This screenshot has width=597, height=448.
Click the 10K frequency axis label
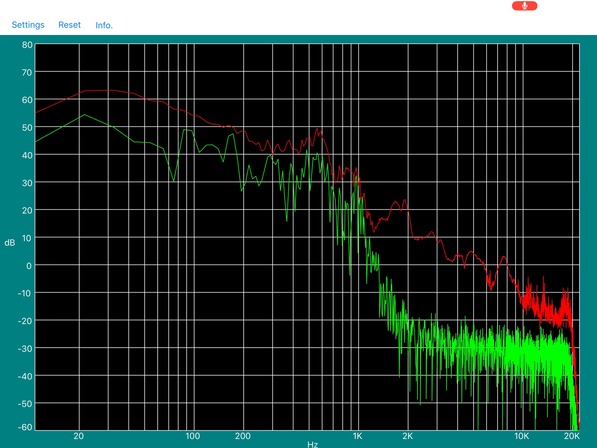522,436
